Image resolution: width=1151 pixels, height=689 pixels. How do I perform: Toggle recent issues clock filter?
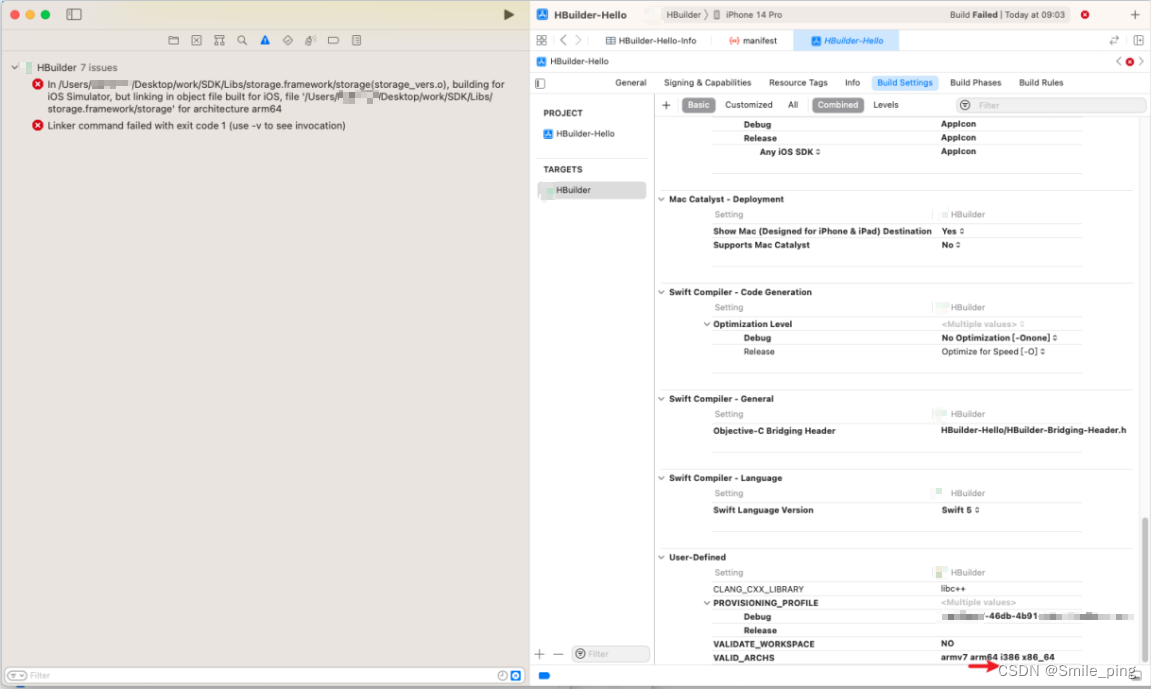[502, 676]
